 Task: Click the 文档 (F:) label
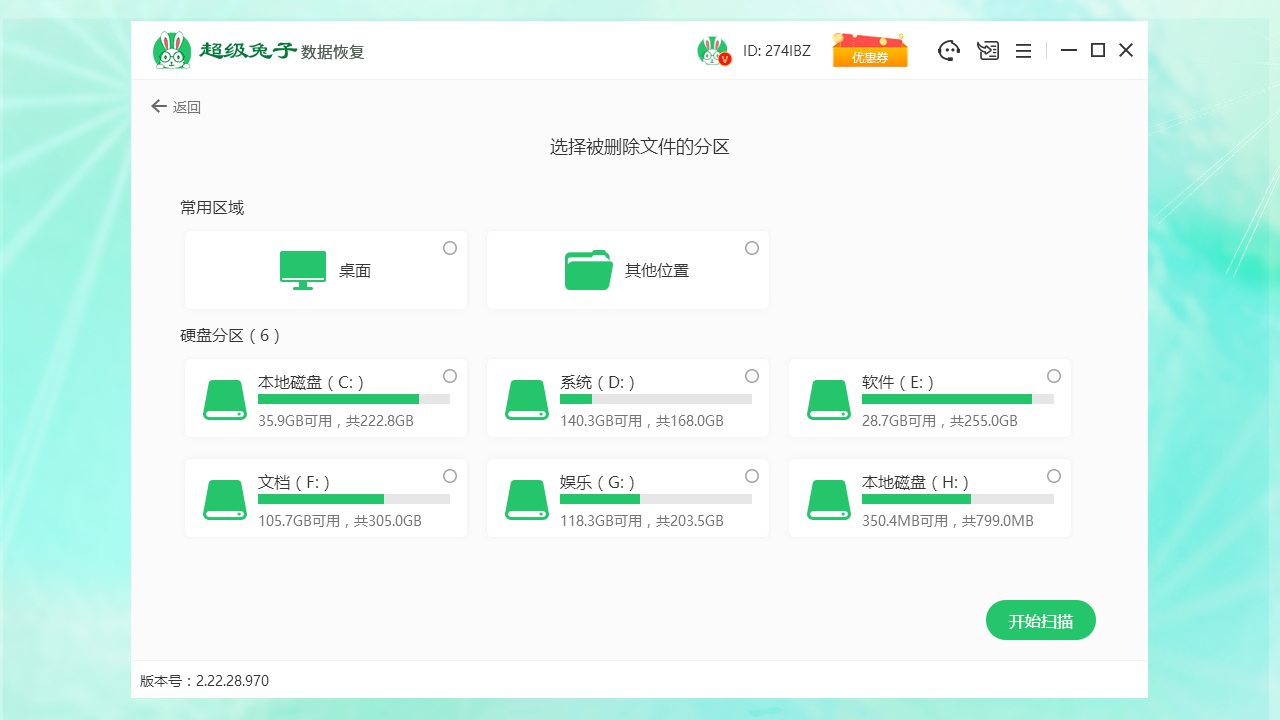[294, 482]
